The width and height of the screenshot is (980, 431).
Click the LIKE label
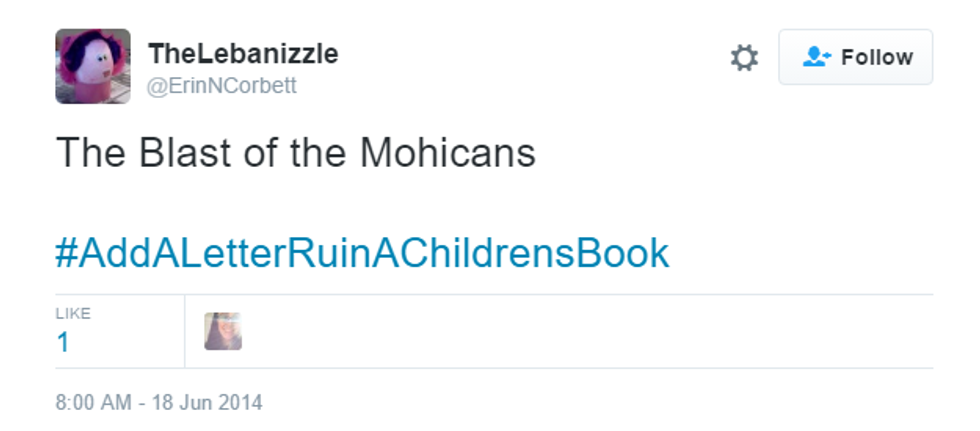pos(73,313)
